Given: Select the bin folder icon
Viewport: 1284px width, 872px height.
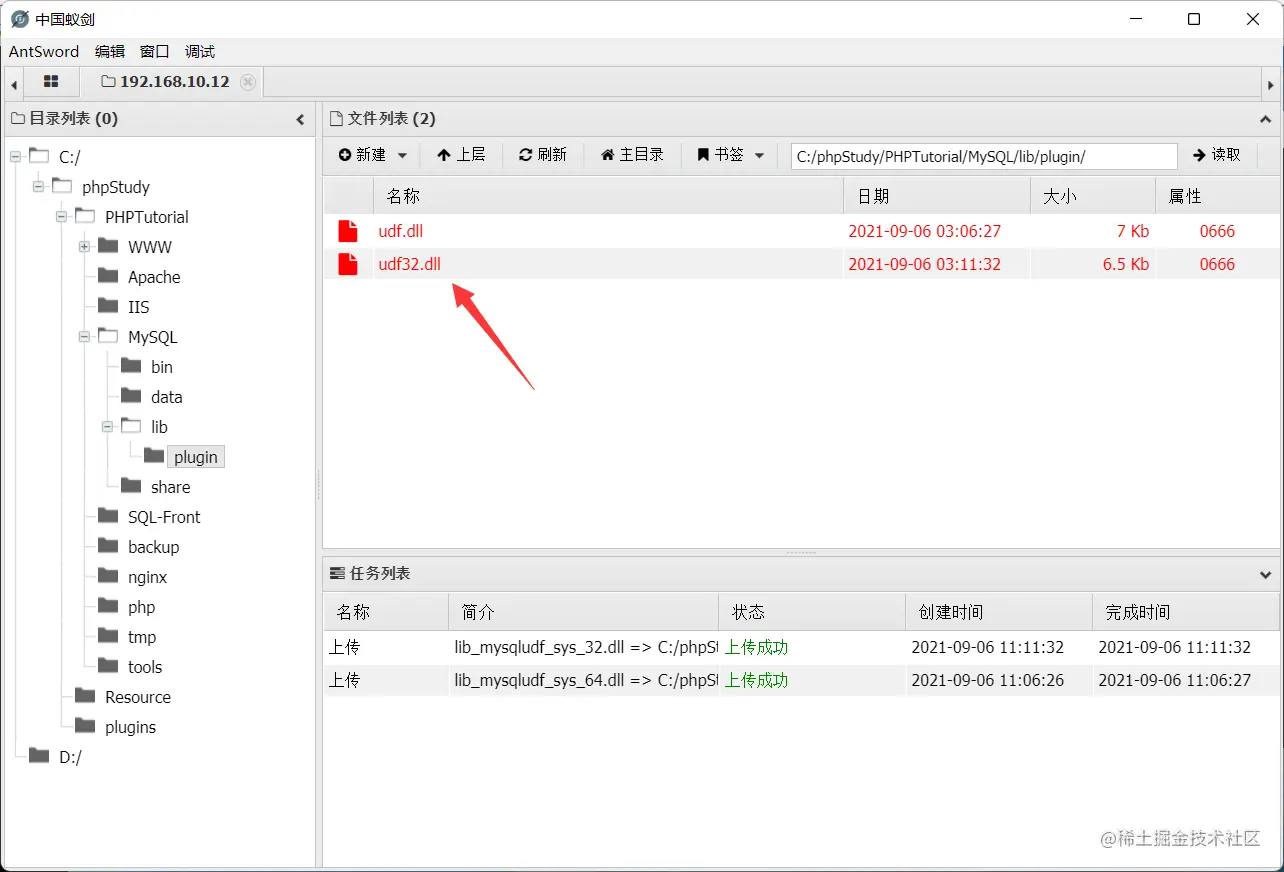Looking at the screenshot, I should point(131,366).
